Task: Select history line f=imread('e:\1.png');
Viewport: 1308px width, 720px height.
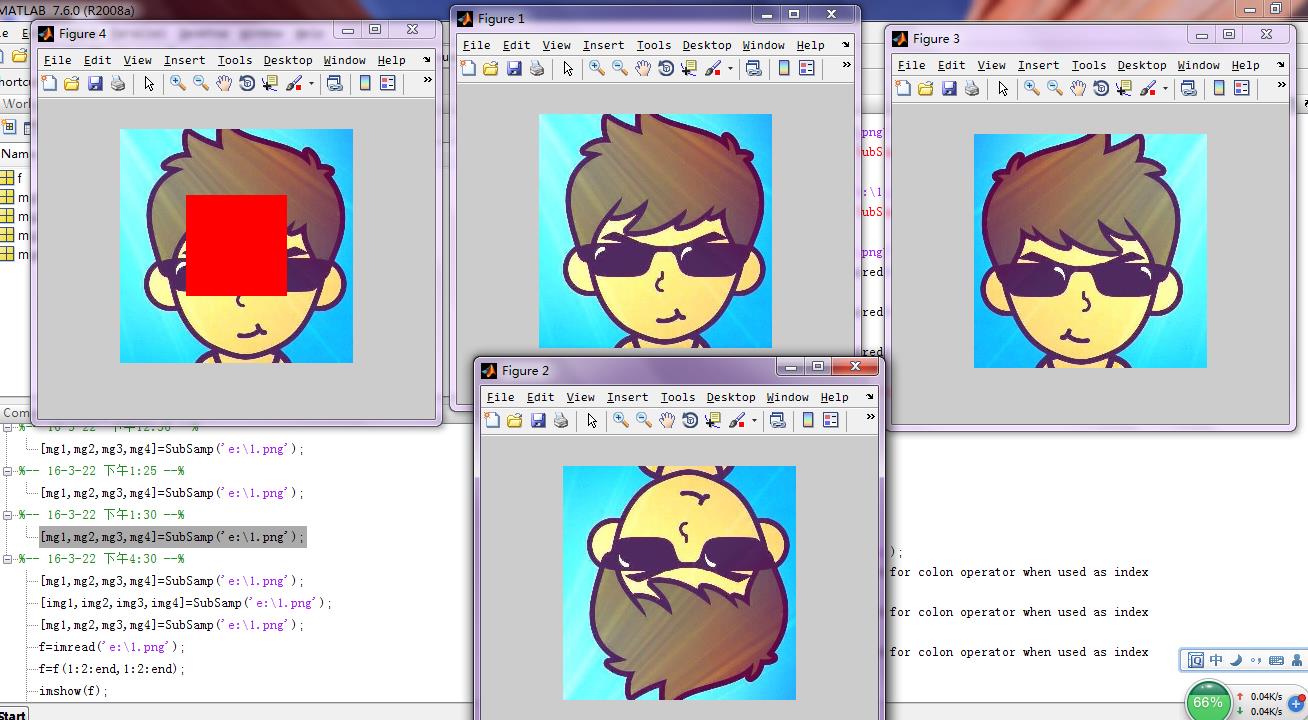Action: (x=112, y=647)
